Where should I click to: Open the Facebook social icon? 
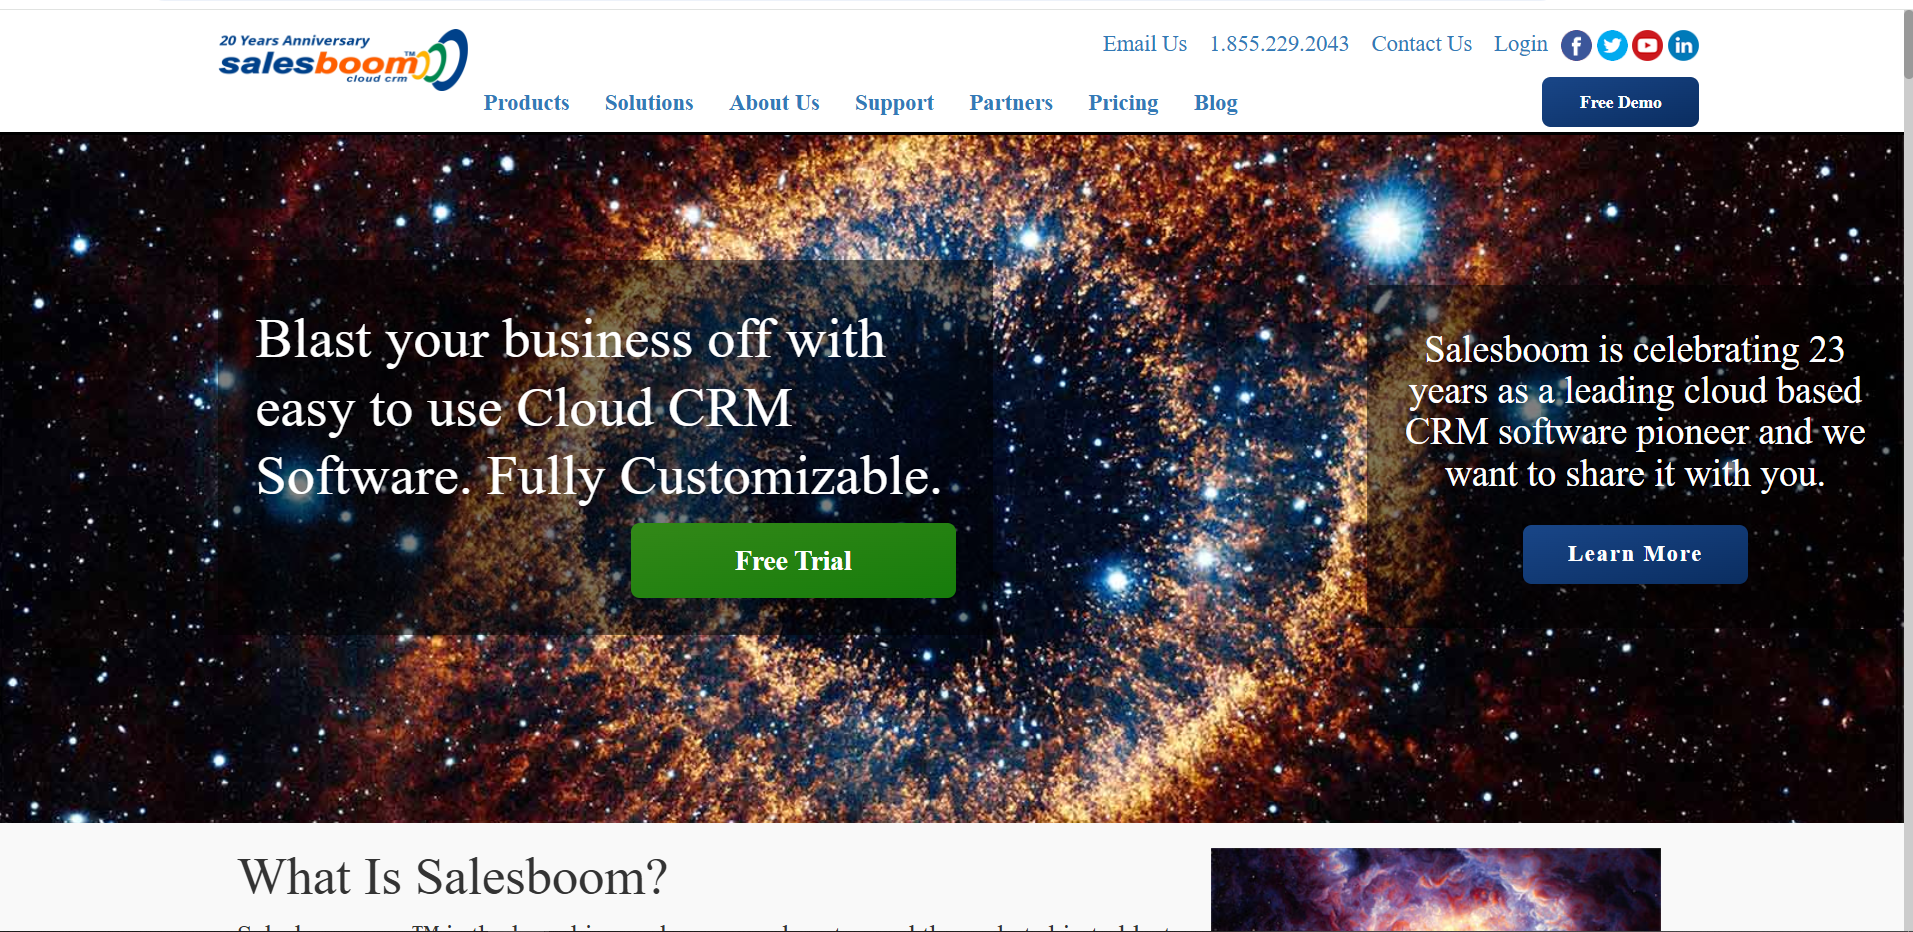1576,45
